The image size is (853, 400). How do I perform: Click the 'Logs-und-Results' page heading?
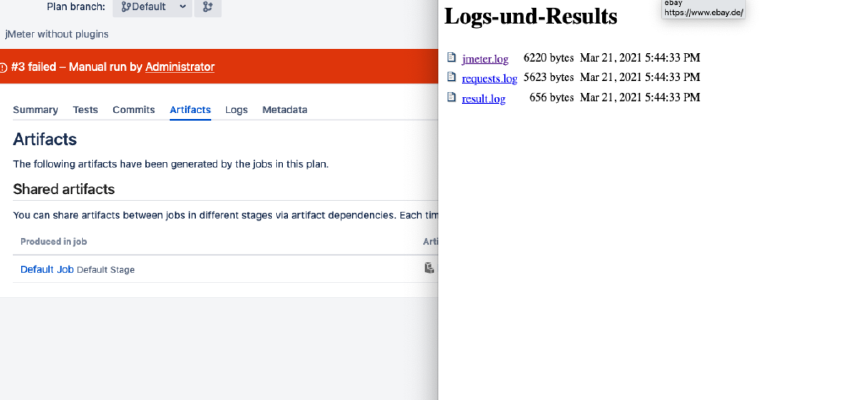(530, 16)
